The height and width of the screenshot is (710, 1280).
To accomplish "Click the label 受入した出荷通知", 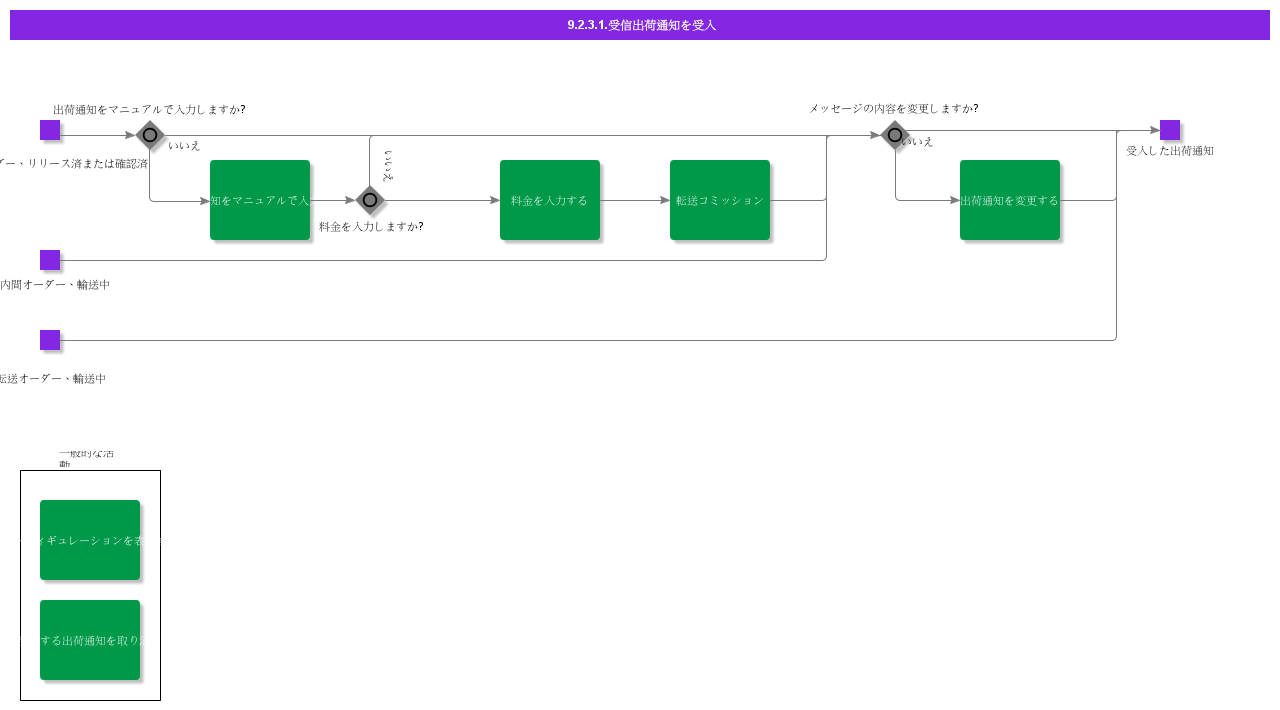I will coord(1170,150).
